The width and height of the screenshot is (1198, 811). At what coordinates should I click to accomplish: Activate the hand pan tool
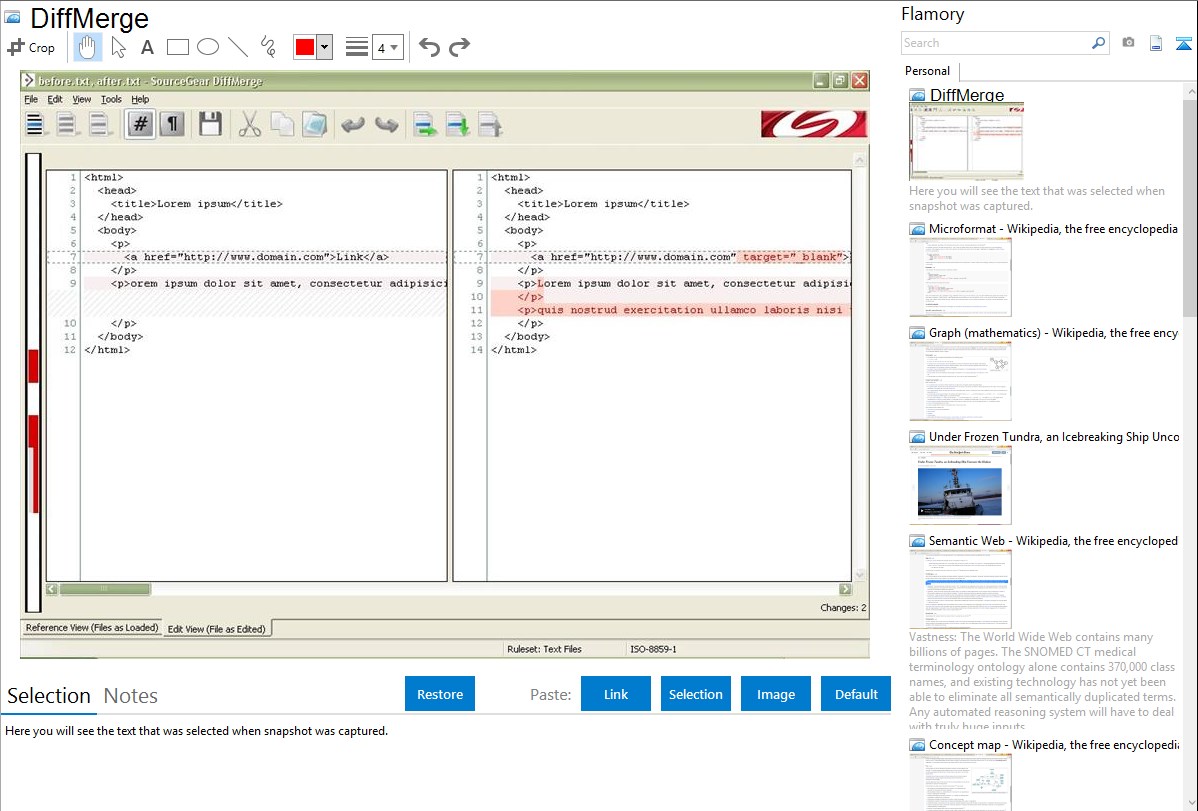[x=87, y=47]
